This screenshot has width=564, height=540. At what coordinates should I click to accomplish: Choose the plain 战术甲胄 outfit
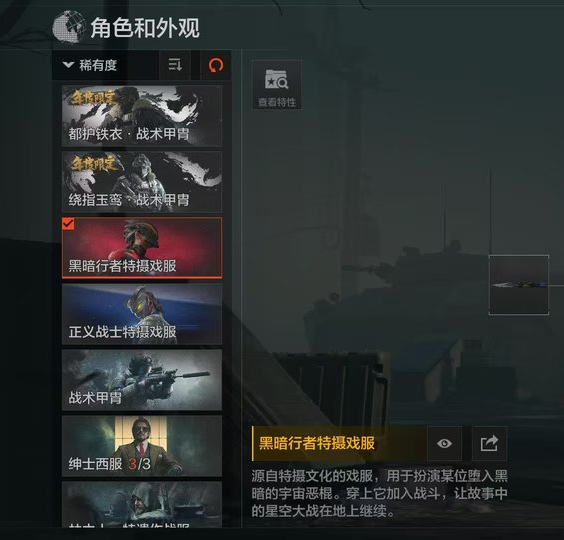[x=142, y=380]
